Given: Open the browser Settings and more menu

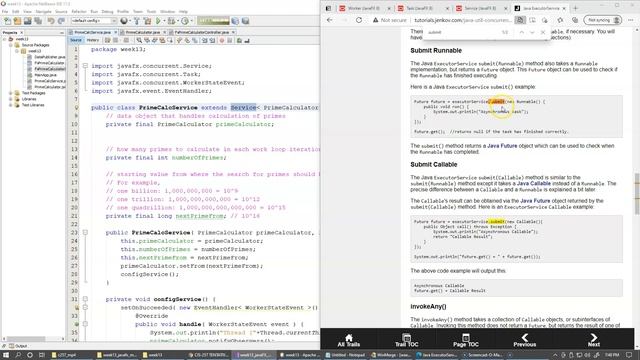Looking at the screenshot, I should [x=631, y=20].
